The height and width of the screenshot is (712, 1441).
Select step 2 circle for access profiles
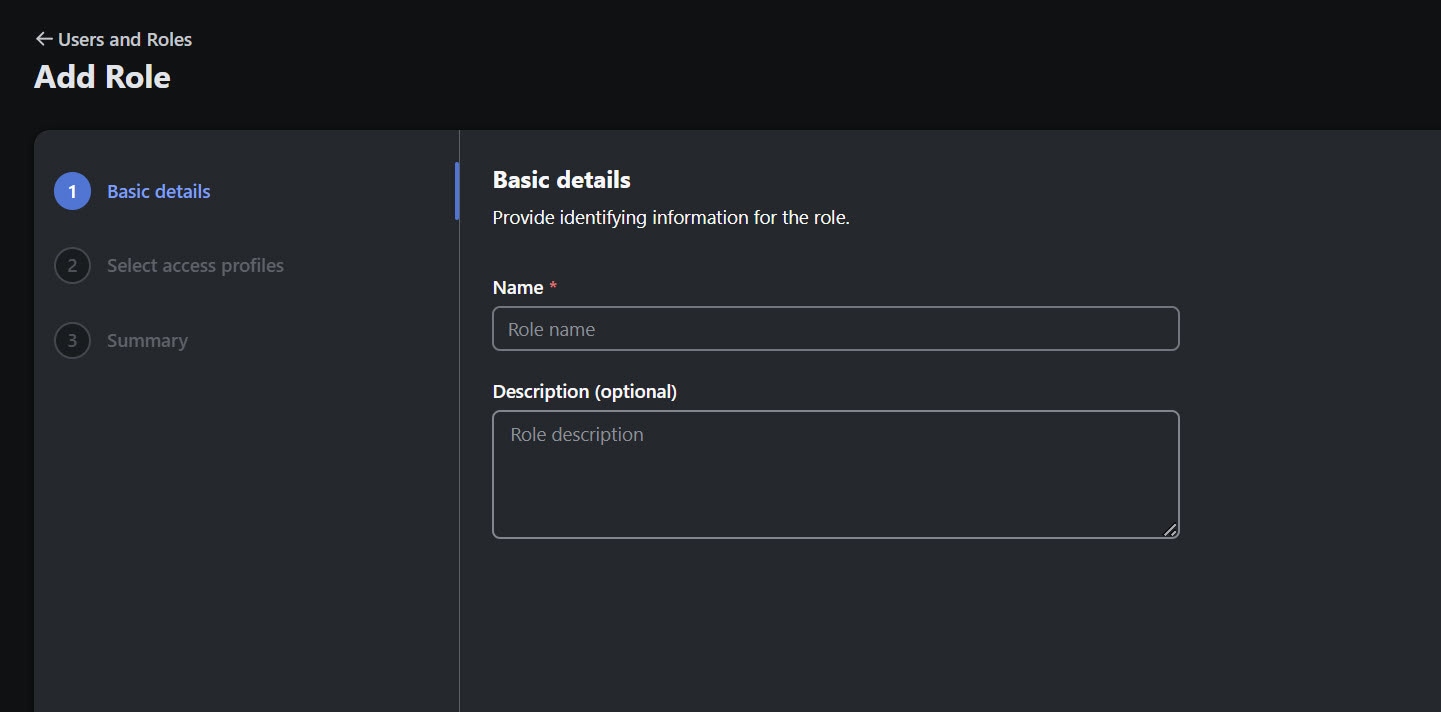[72, 265]
